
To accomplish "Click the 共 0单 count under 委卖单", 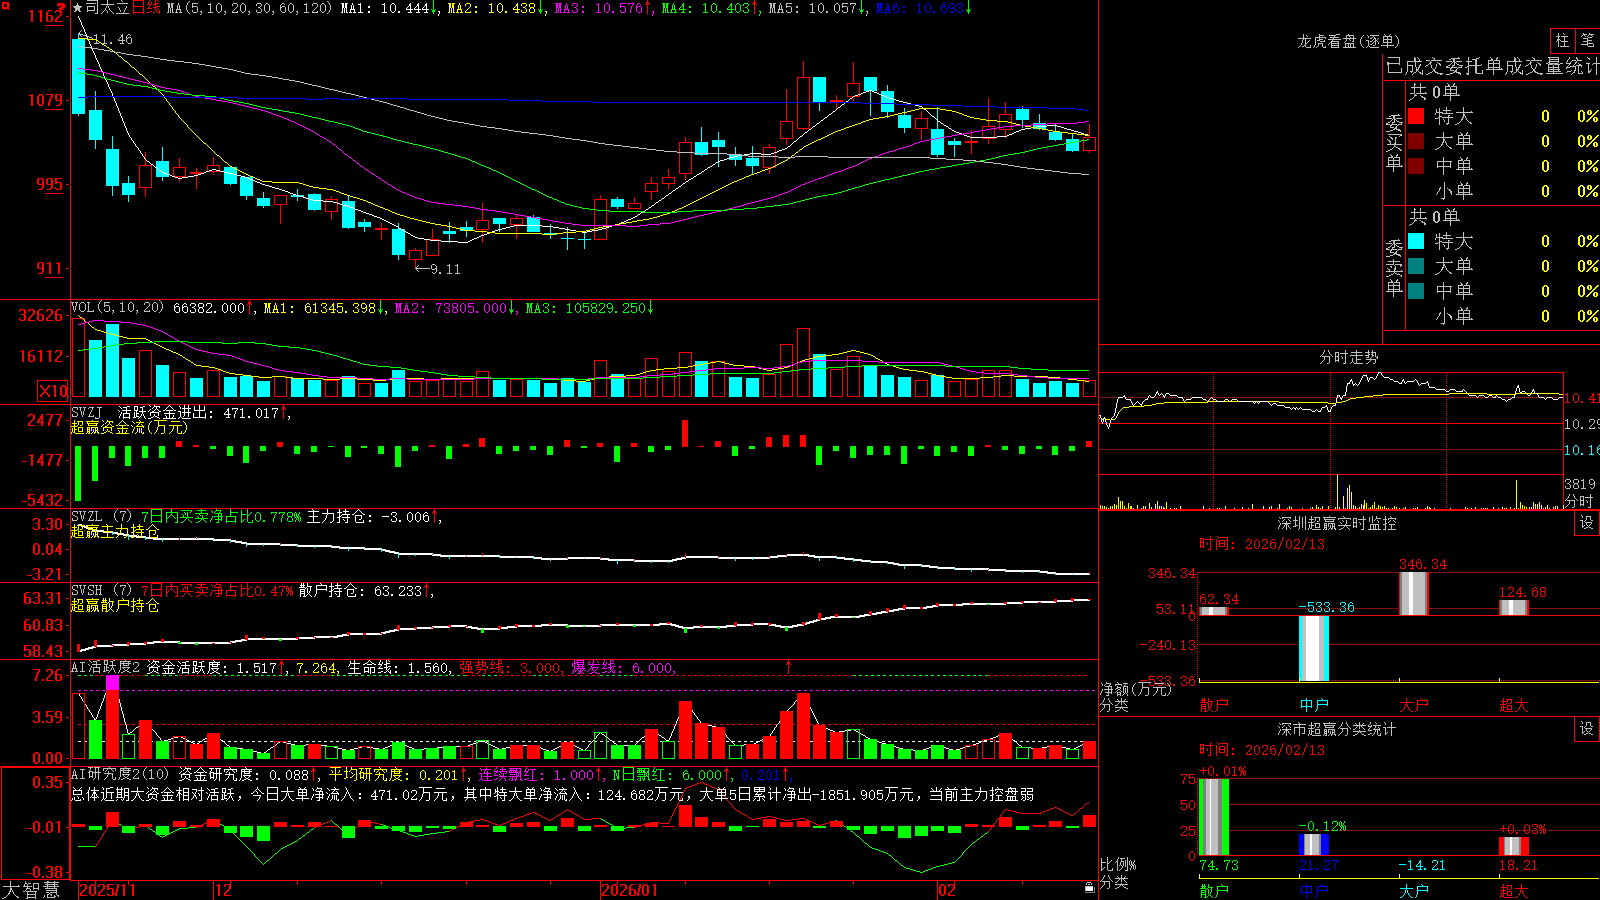I will [x=1434, y=216].
